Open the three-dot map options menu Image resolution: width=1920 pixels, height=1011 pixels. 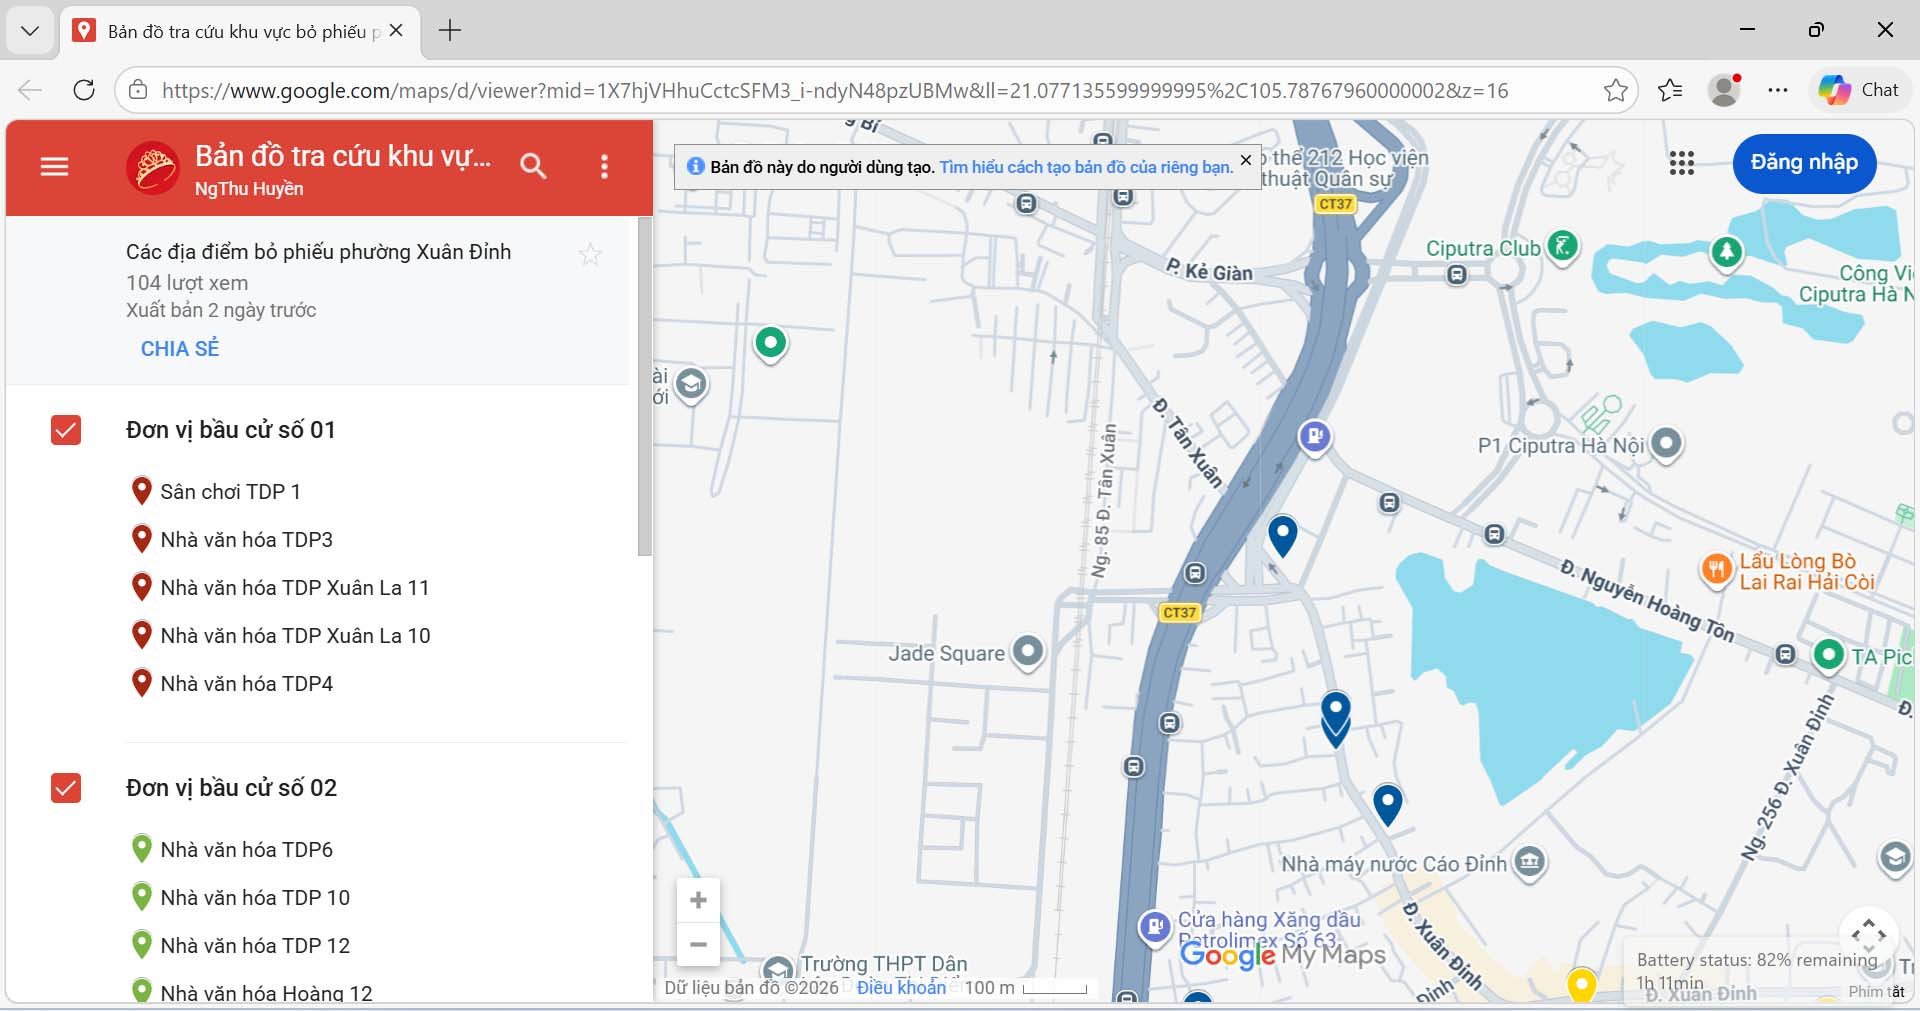[x=604, y=167]
